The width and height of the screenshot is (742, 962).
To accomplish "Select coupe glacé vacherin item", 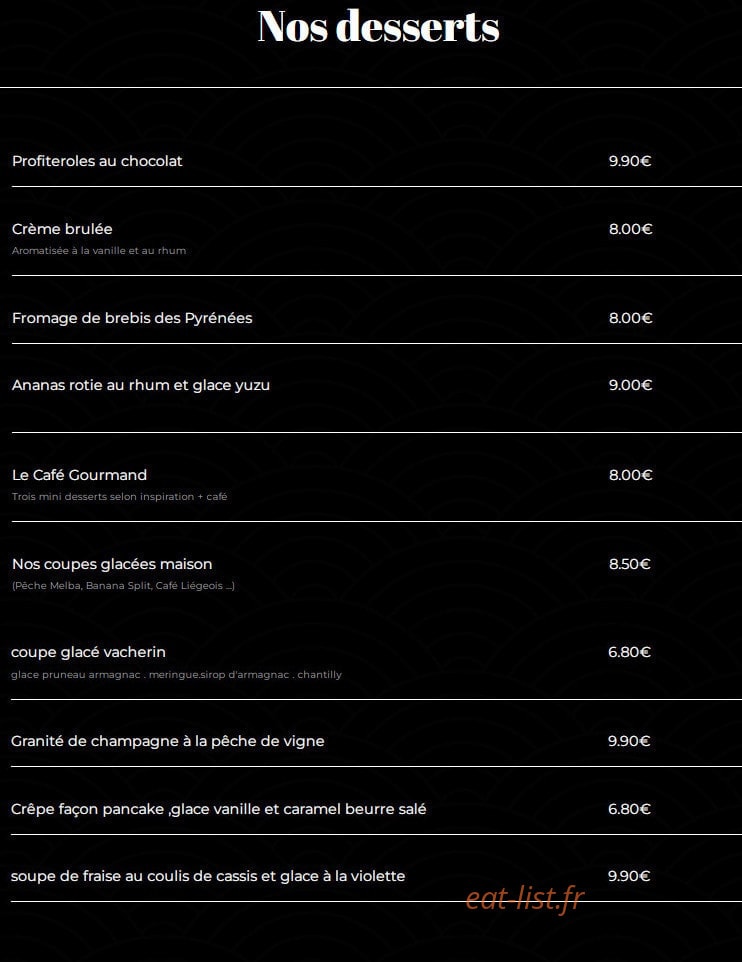I will (x=88, y=652).
